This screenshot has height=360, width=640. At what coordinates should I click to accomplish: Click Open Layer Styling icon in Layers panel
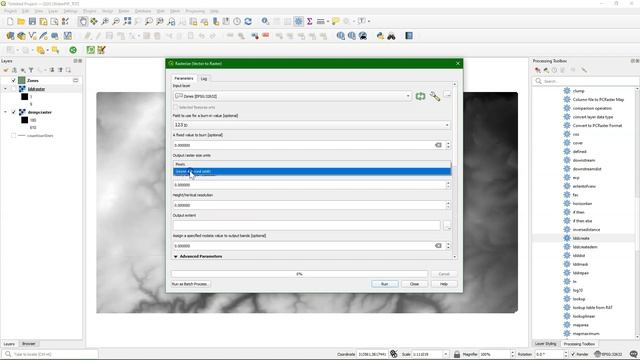click(x=6, y=70)
